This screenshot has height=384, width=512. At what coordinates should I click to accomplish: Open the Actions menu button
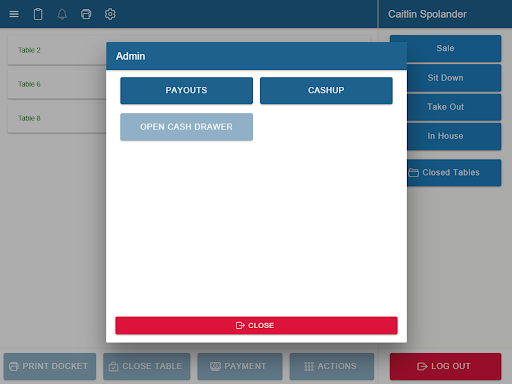(332, 366)
